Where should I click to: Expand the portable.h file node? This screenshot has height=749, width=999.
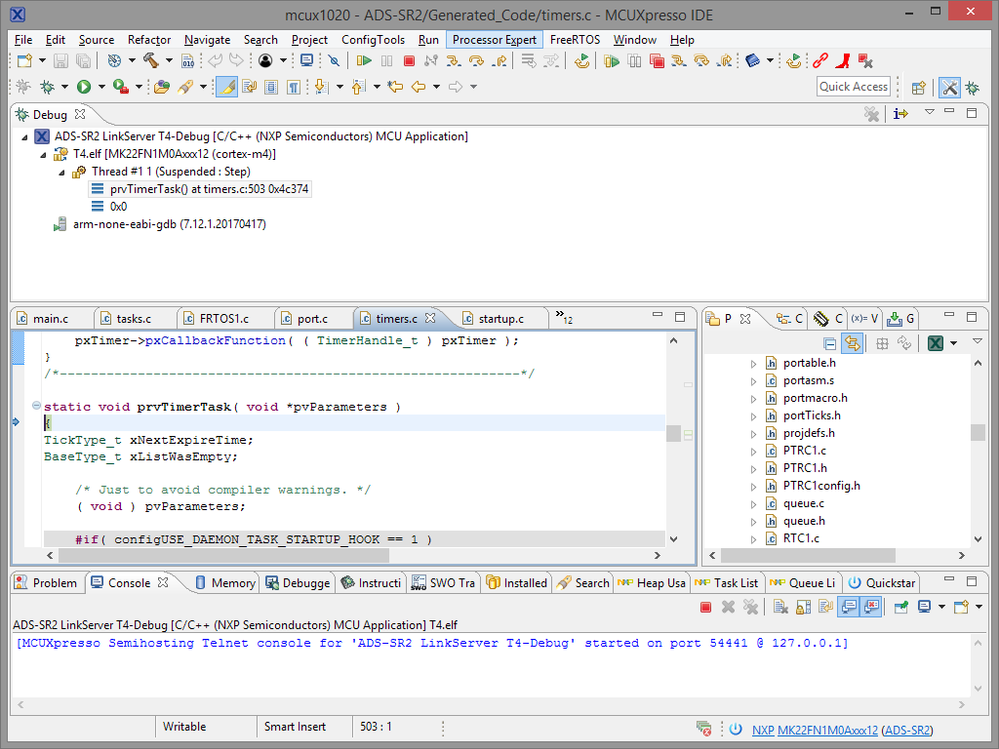[x=753, y=364]
